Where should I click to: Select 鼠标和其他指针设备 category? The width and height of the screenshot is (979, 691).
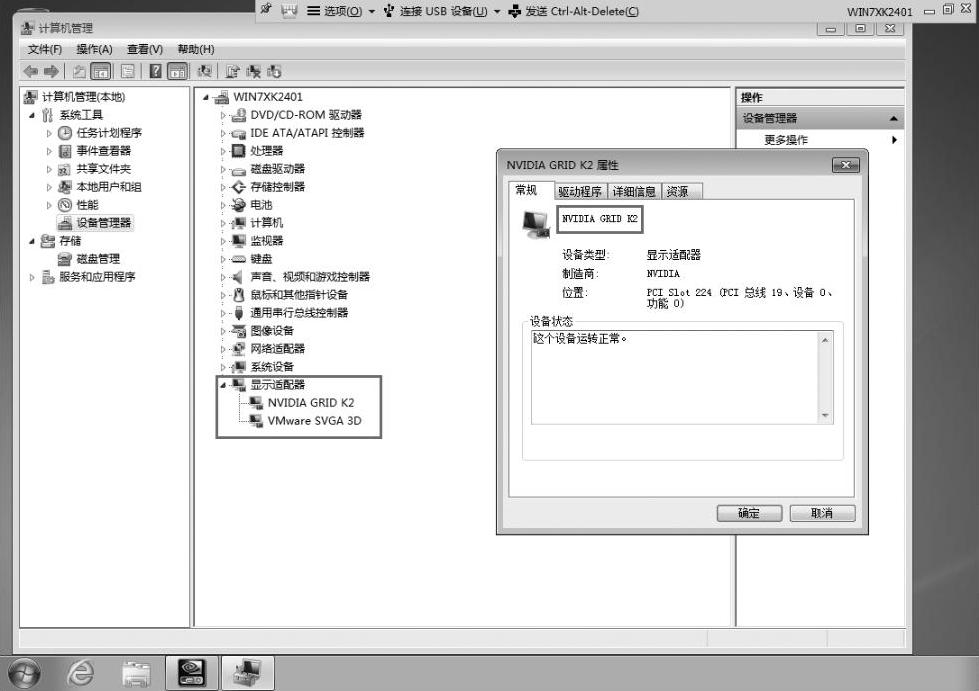[299, 295]
